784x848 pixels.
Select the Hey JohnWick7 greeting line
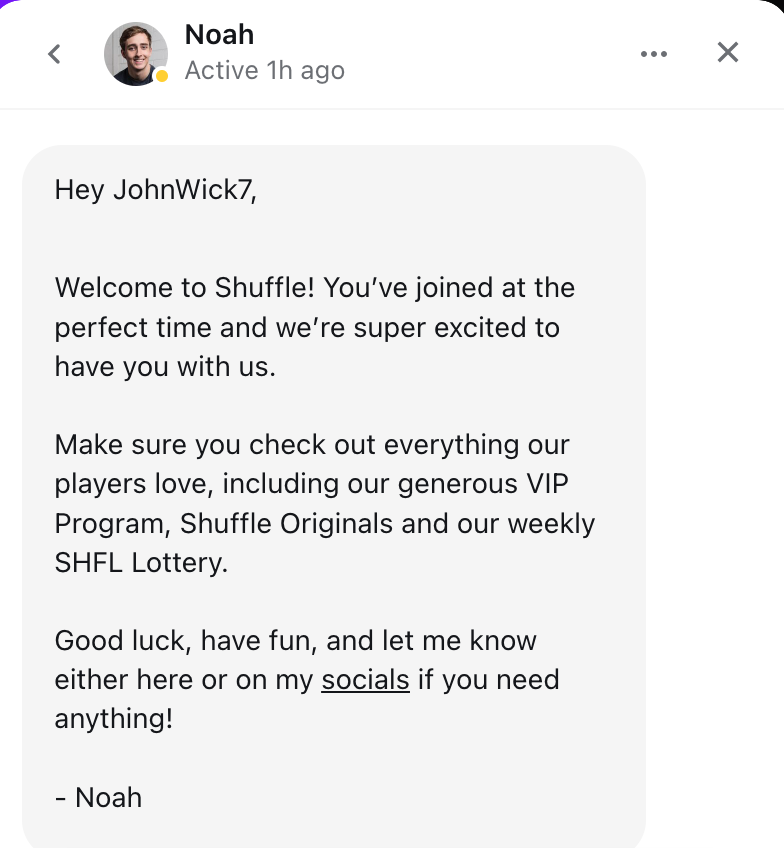point(155,190)
